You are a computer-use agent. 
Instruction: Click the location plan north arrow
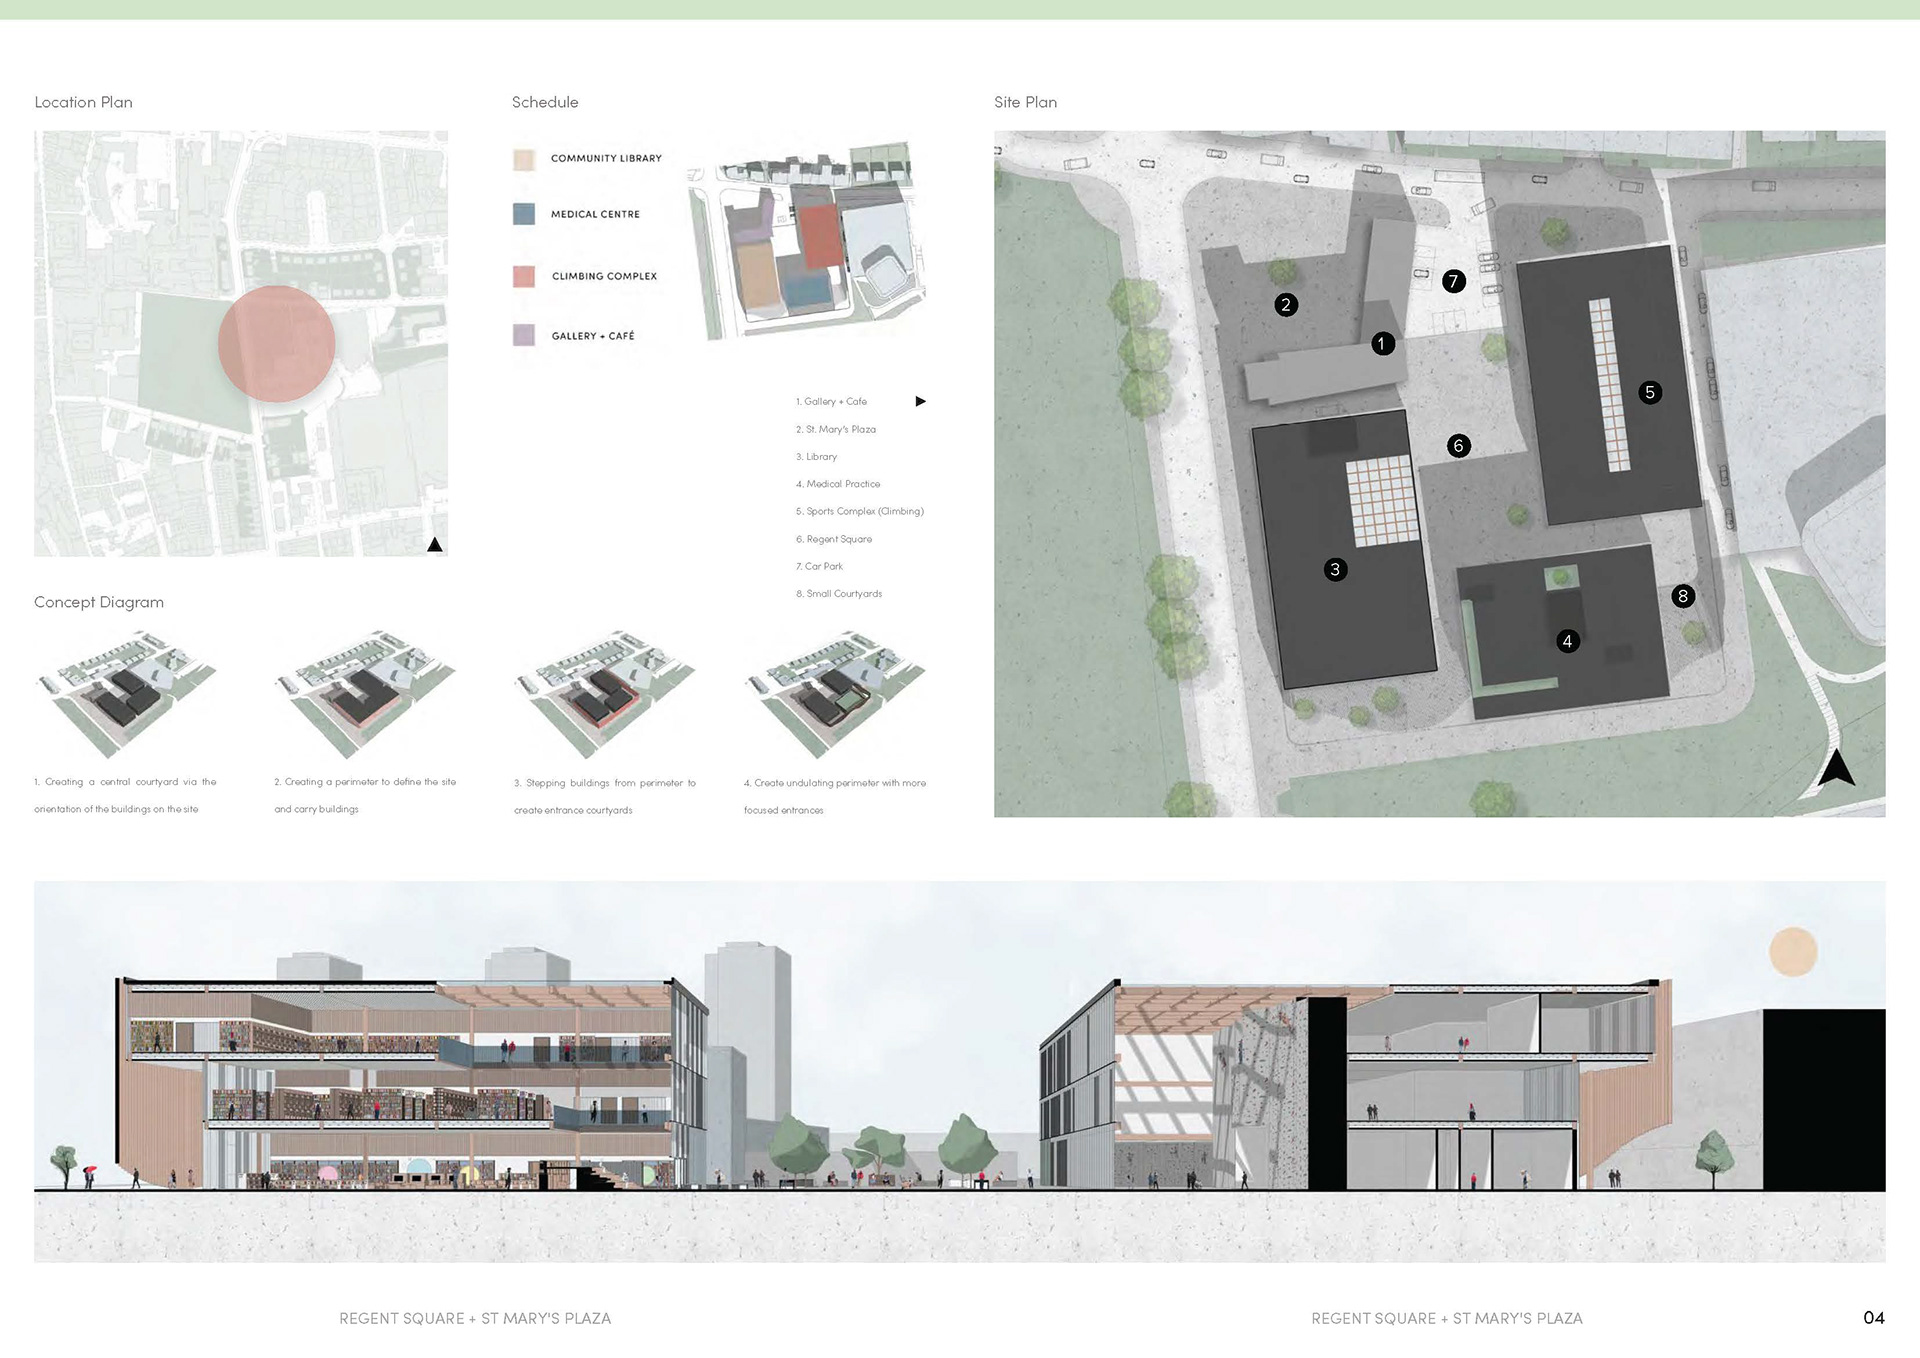(435, 545)
